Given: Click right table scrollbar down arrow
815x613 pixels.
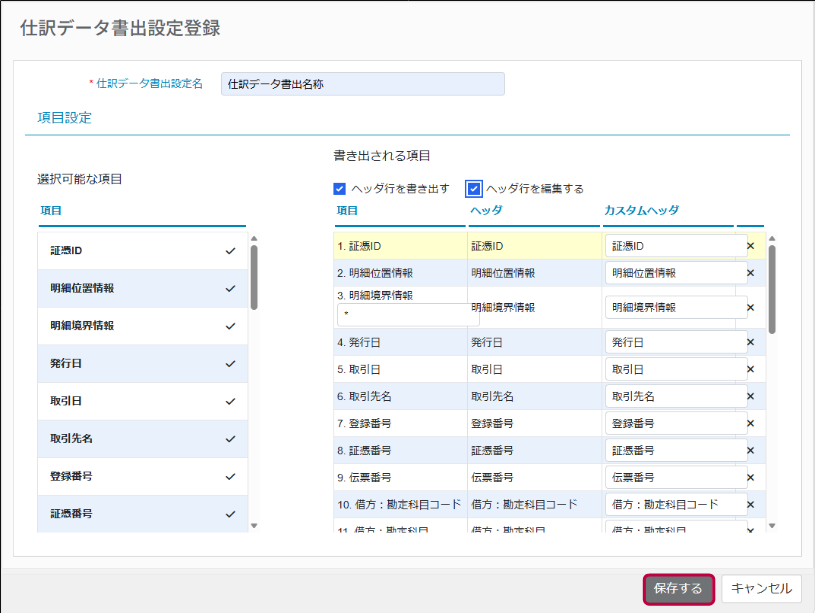Looking at the screenshot, I should (772, 526).
